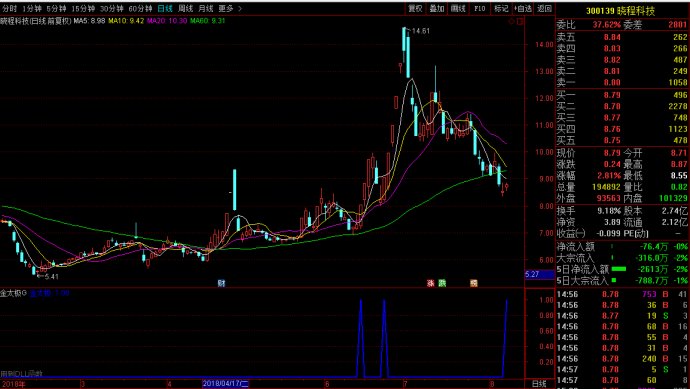Image resolution: width=690 pixels, height=389 pixels.
Task: Click the 财 financial marker icon
Action: [221, 283]
